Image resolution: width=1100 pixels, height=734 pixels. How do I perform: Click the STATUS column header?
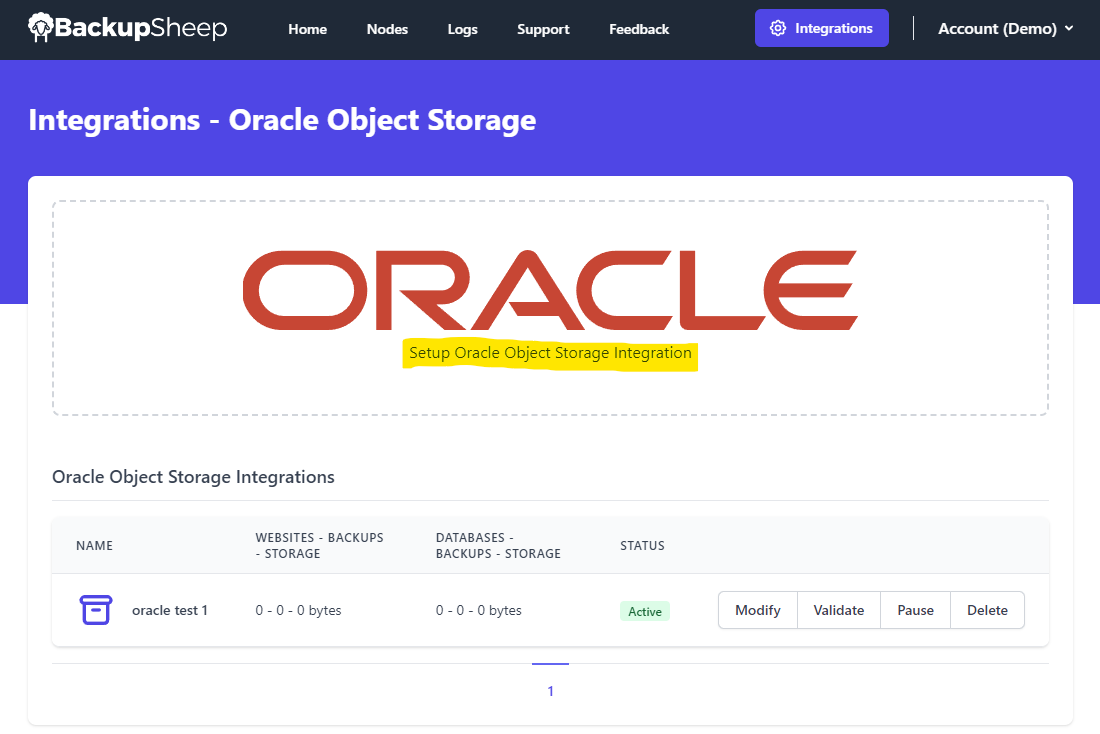tap(642, 545)
